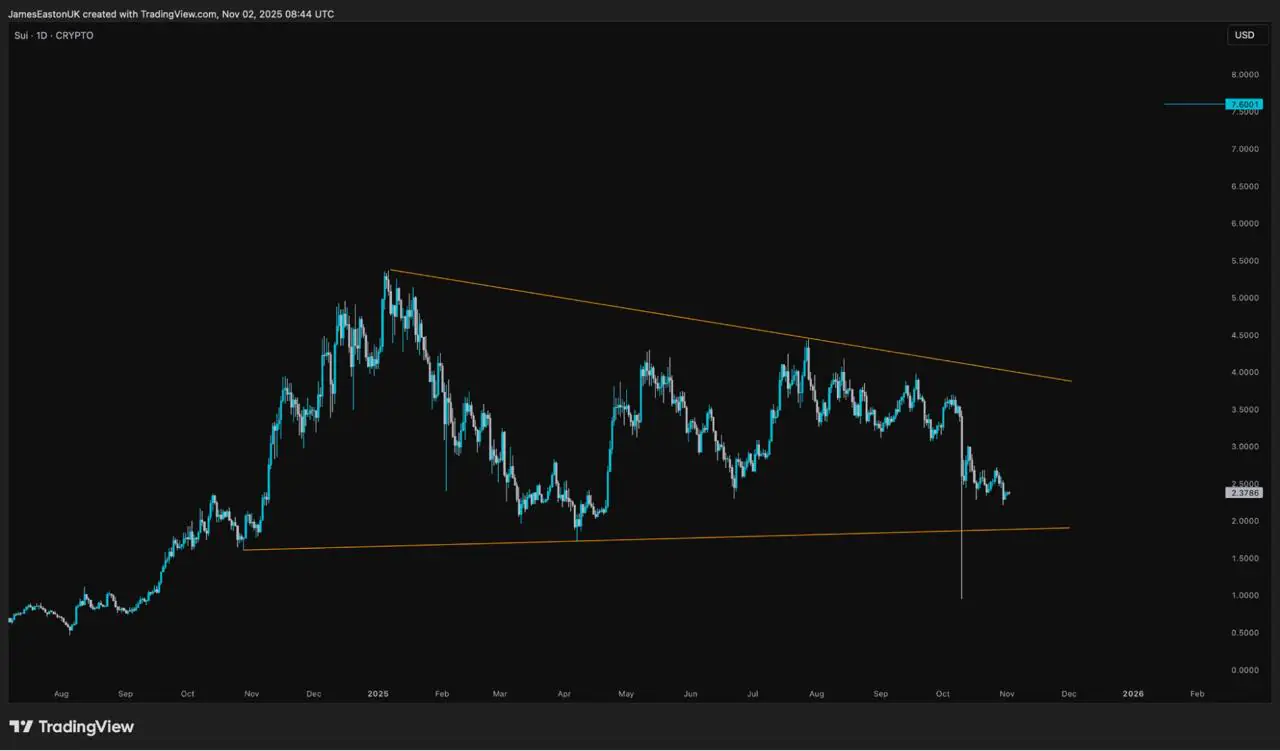Click the Apr label on time axis
Viewport: 1280px width, 751px height.
565,693
